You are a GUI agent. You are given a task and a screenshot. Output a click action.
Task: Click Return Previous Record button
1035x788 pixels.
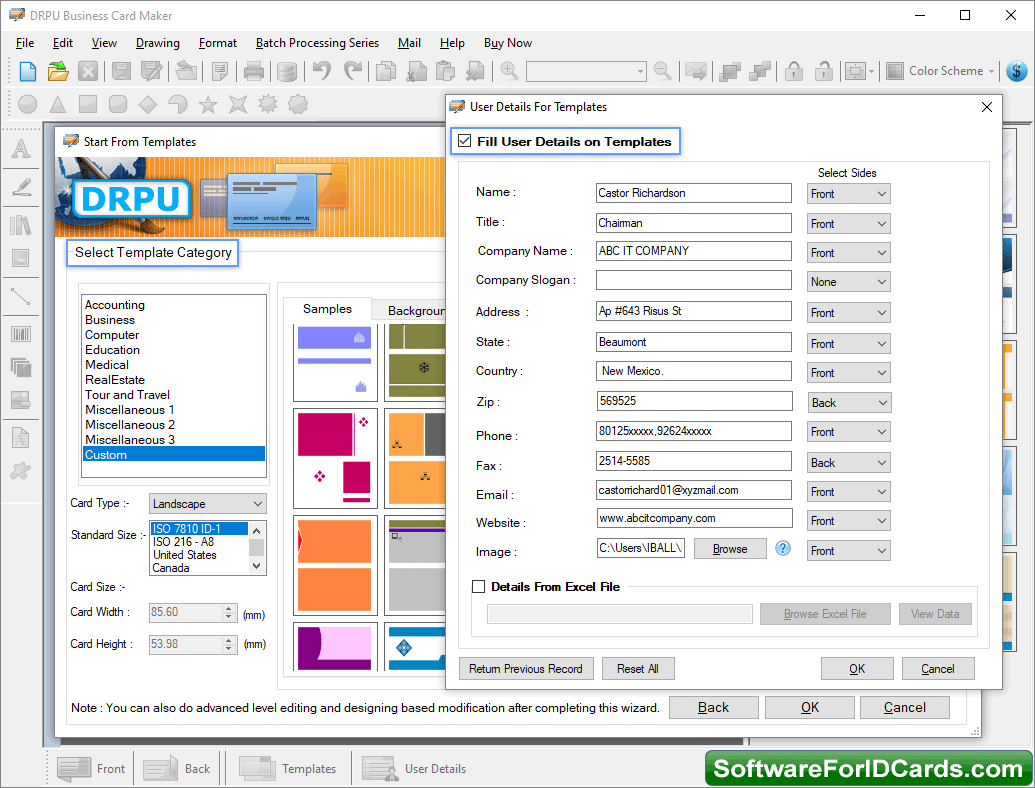click(x=525, y=669)
